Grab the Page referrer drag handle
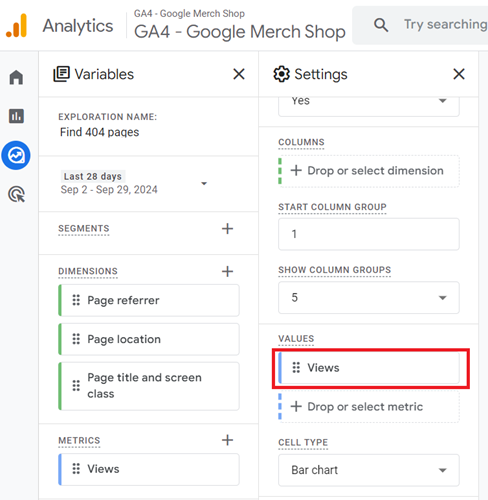 (x=76, y=300)
